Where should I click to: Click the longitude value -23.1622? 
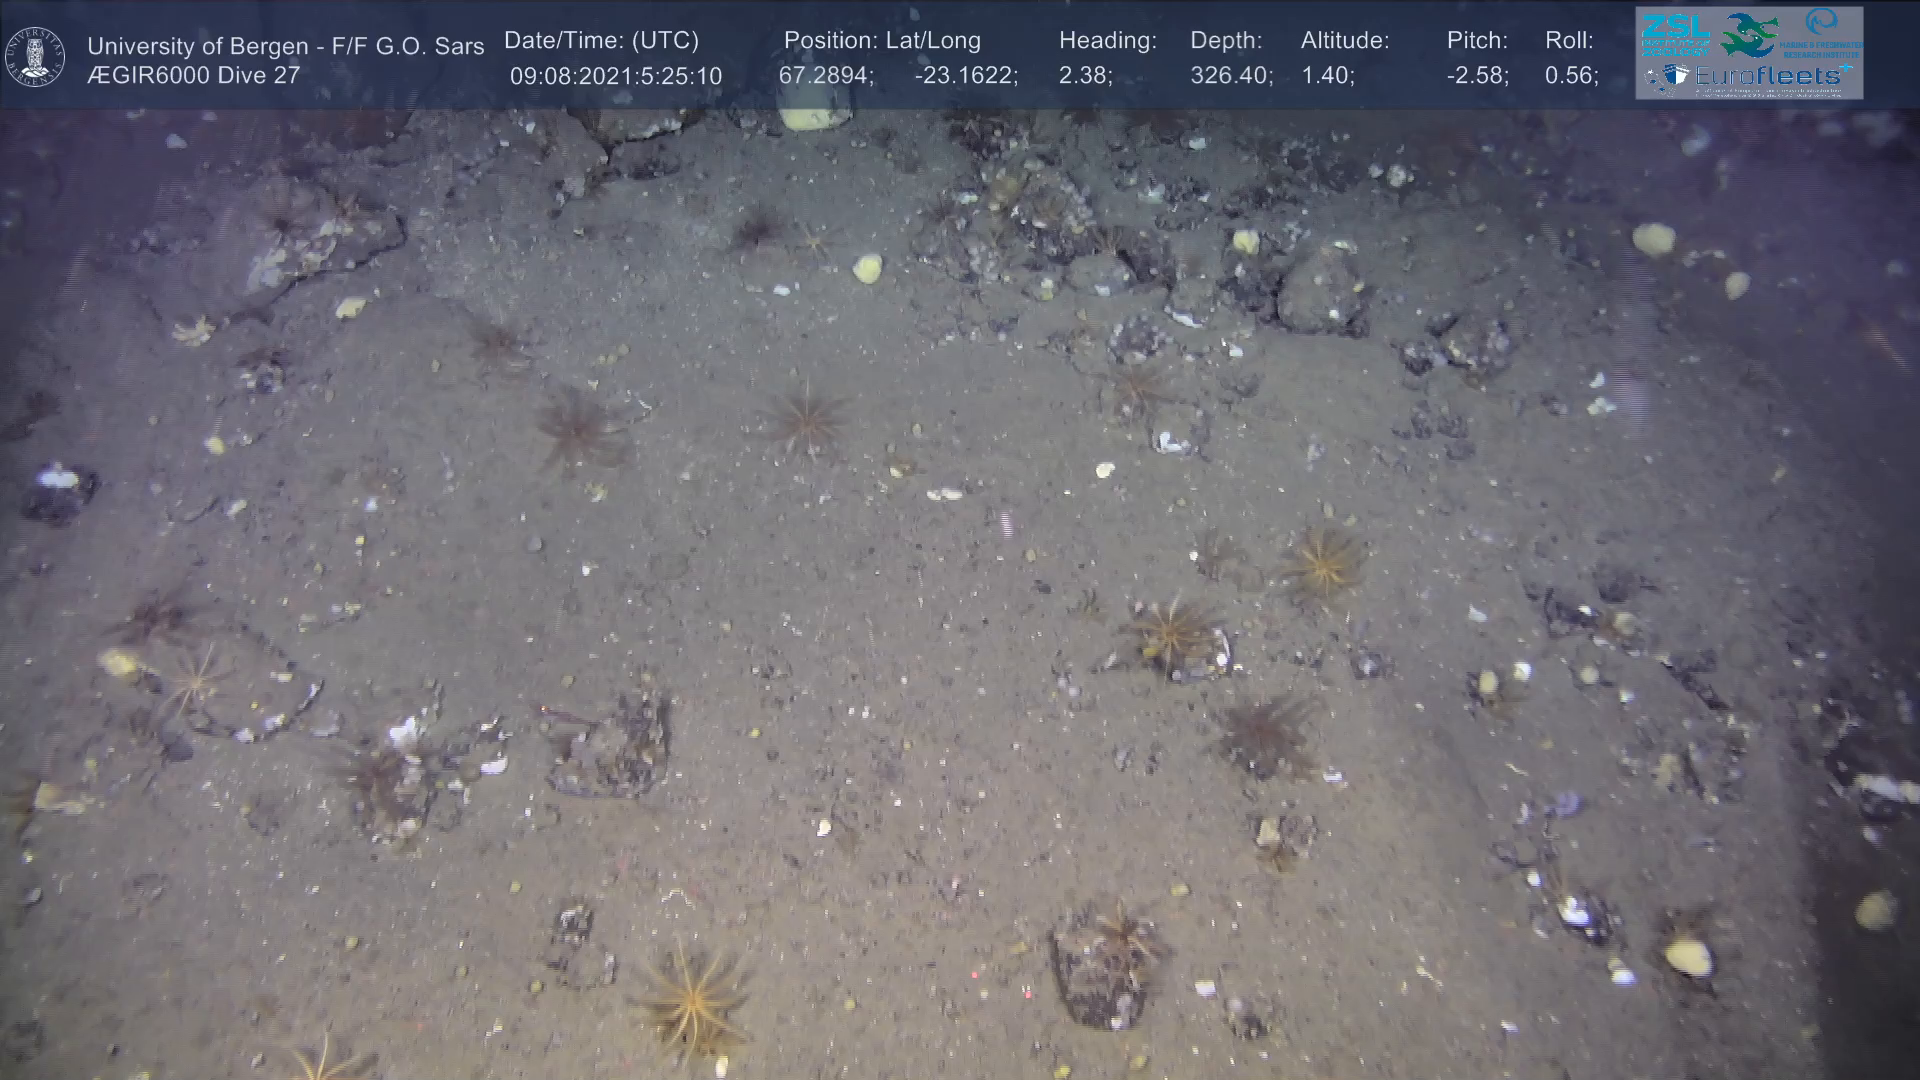click(966, 76)
